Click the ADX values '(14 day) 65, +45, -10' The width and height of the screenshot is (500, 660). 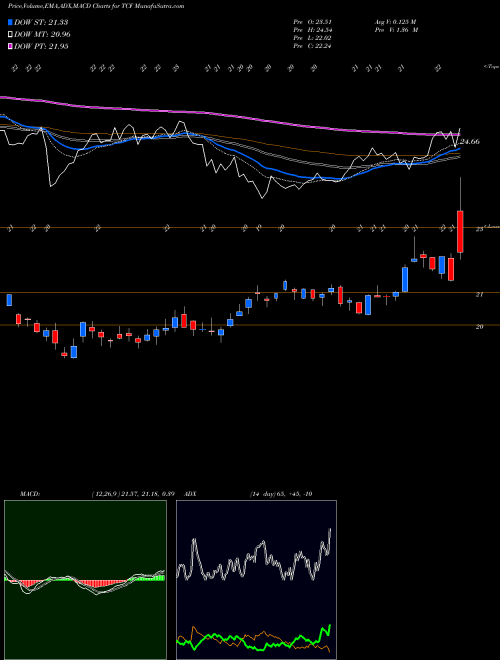281,494
